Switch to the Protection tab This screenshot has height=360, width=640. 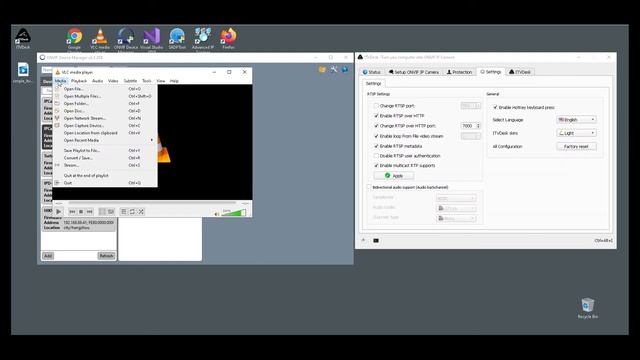[459, 72]
